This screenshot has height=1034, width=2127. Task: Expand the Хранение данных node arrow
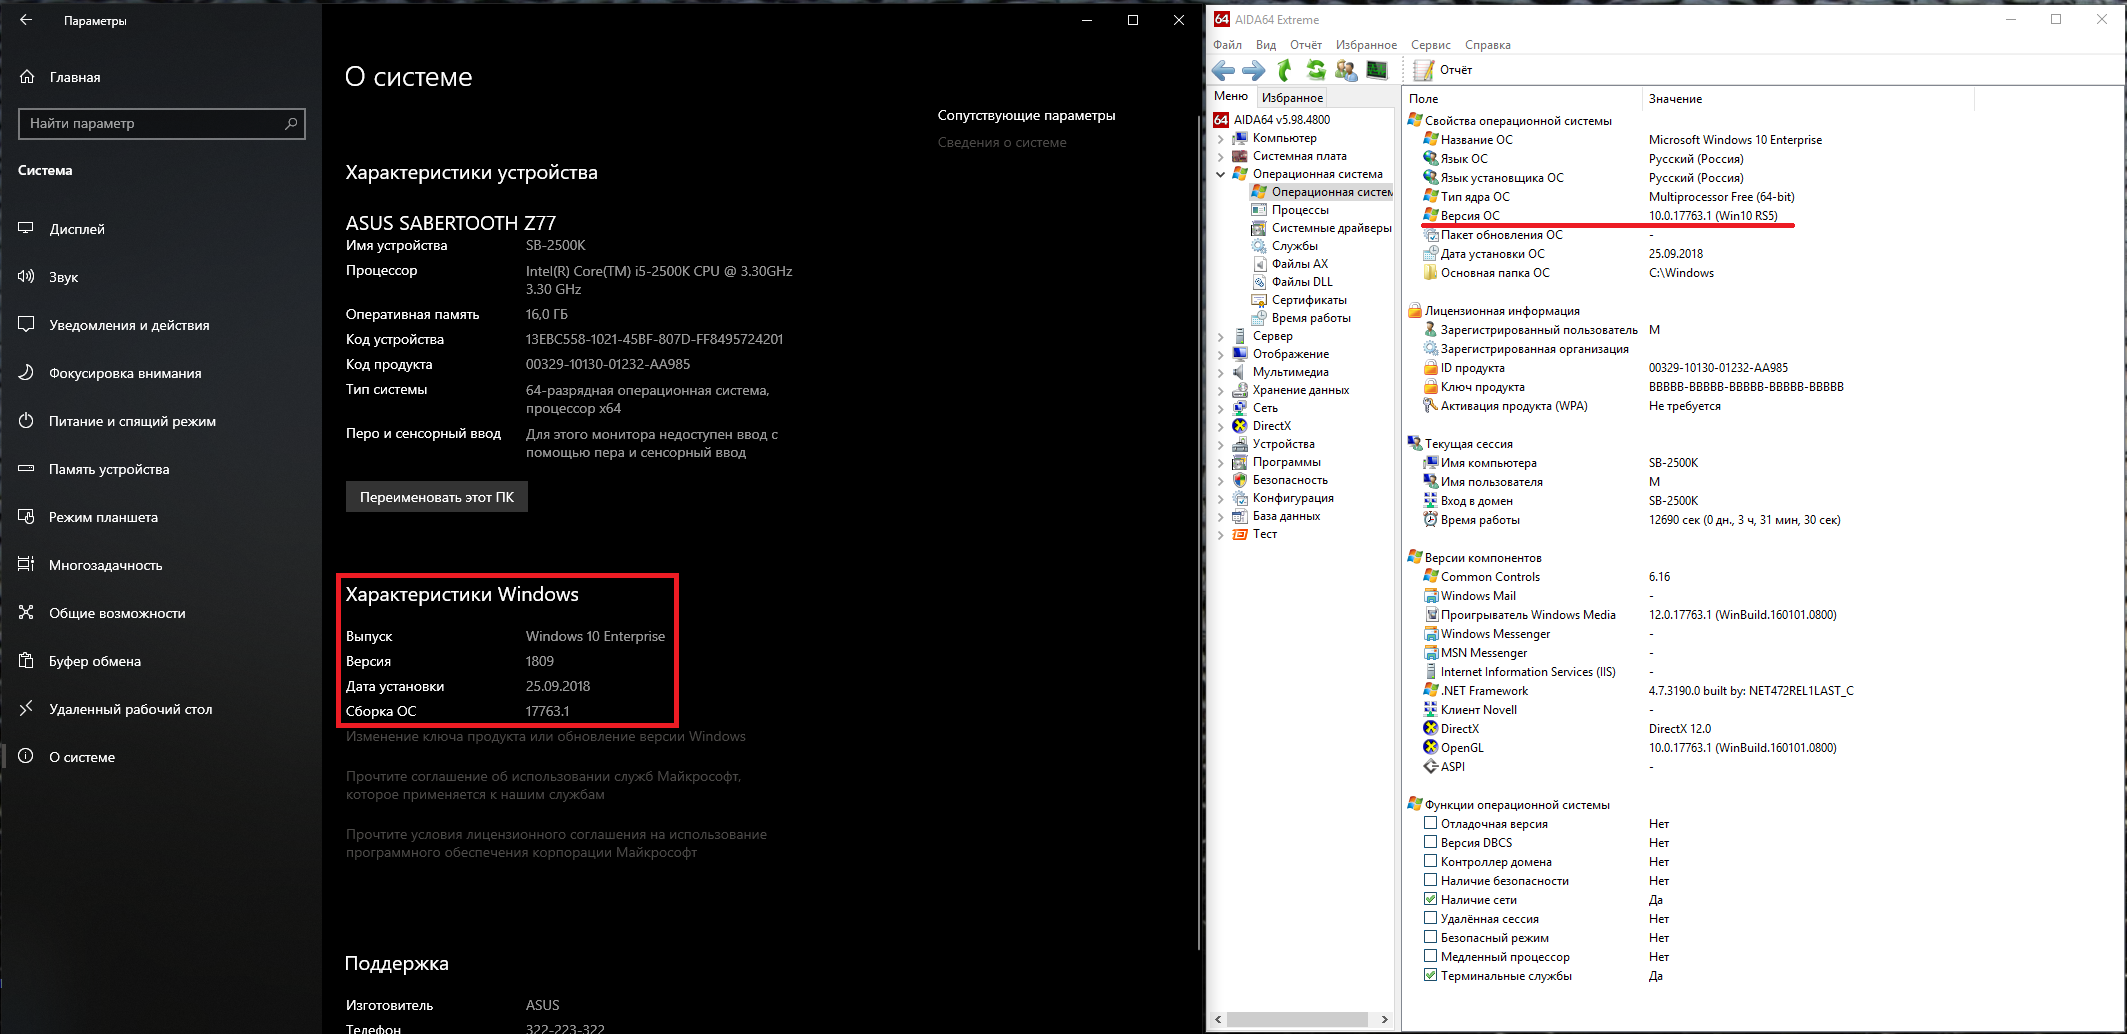(x=1220, y=391)
